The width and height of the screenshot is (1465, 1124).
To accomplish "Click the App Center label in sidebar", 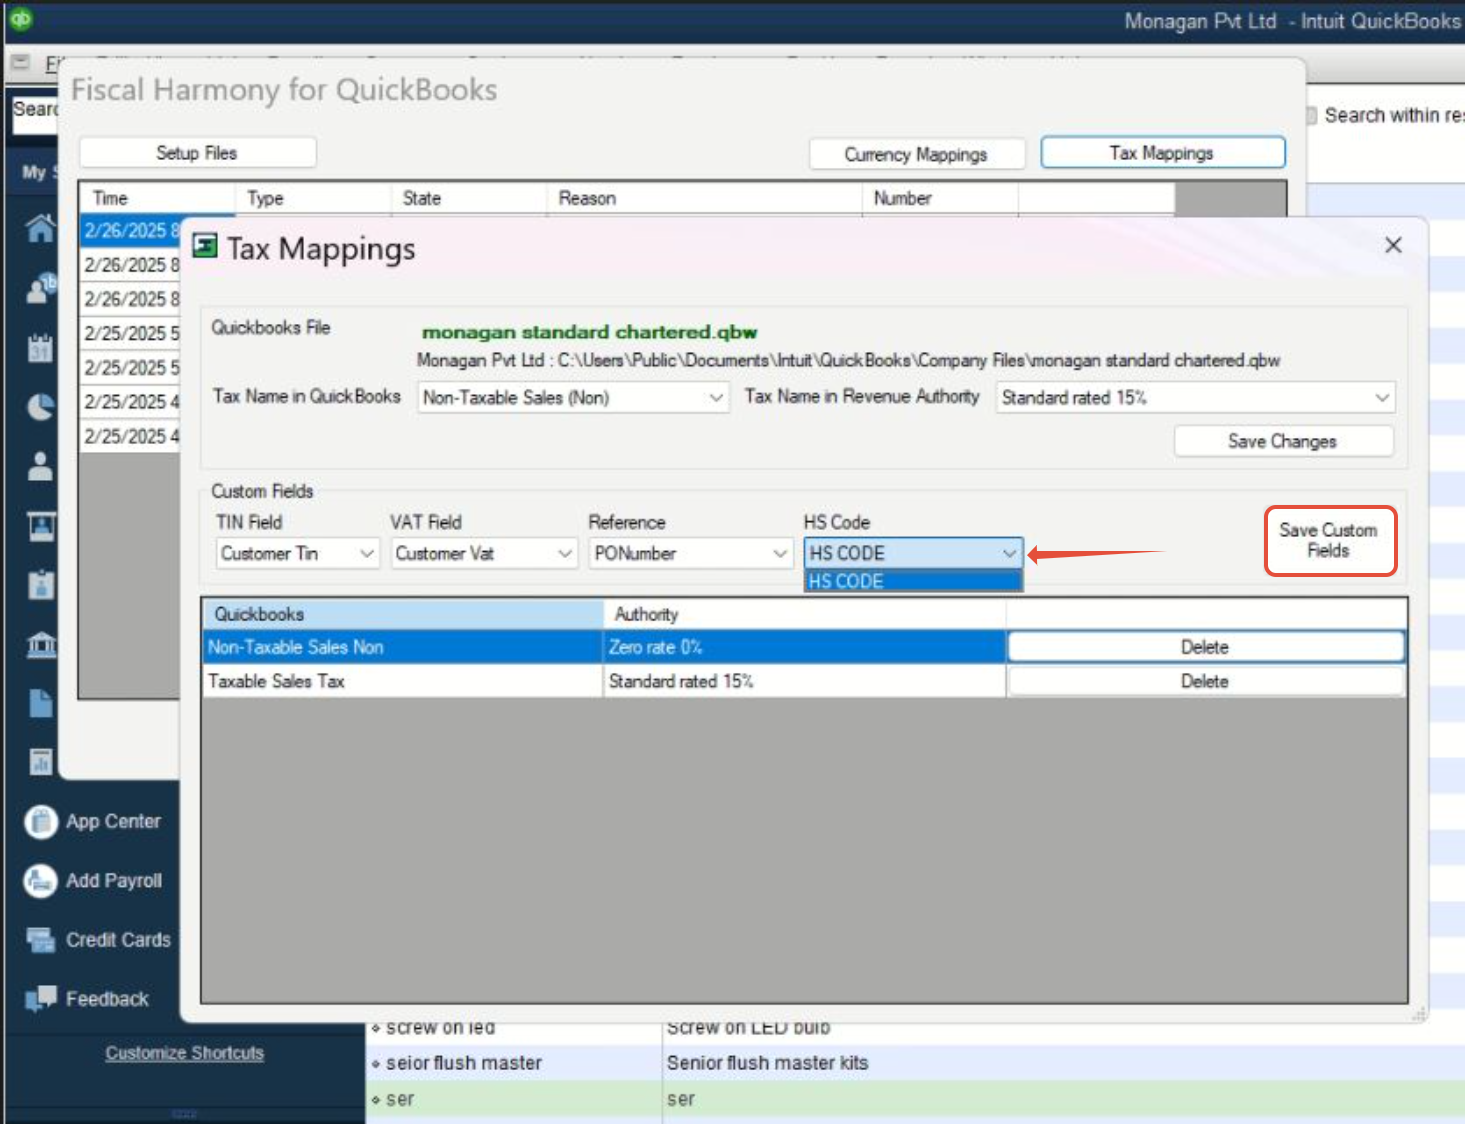I will 113,821.
